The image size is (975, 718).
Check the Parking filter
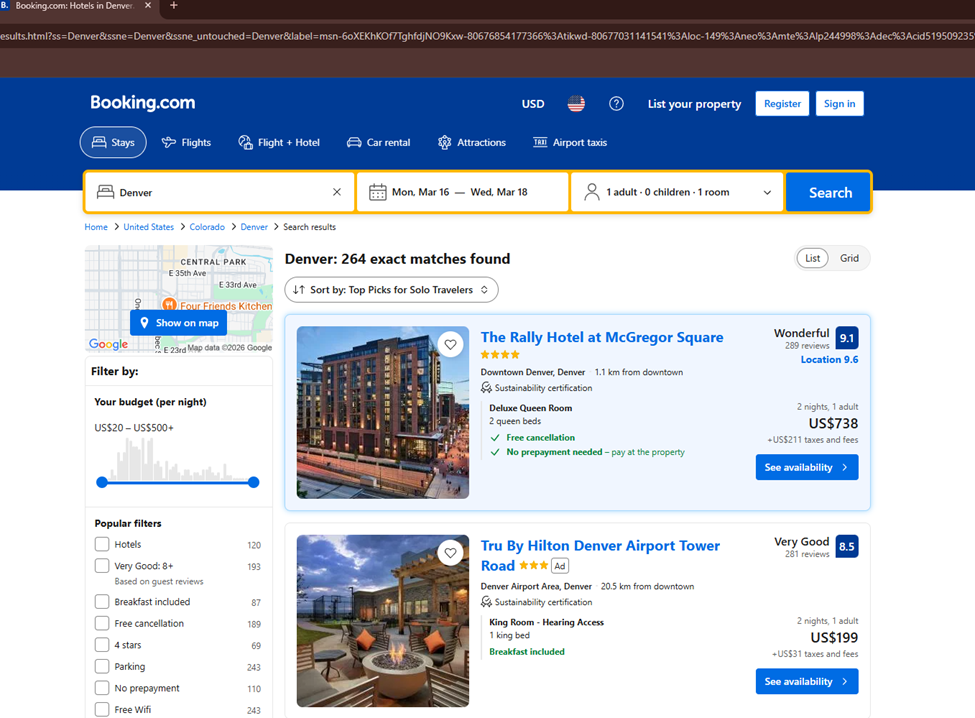pyautogui.click(x=102, y=666)
